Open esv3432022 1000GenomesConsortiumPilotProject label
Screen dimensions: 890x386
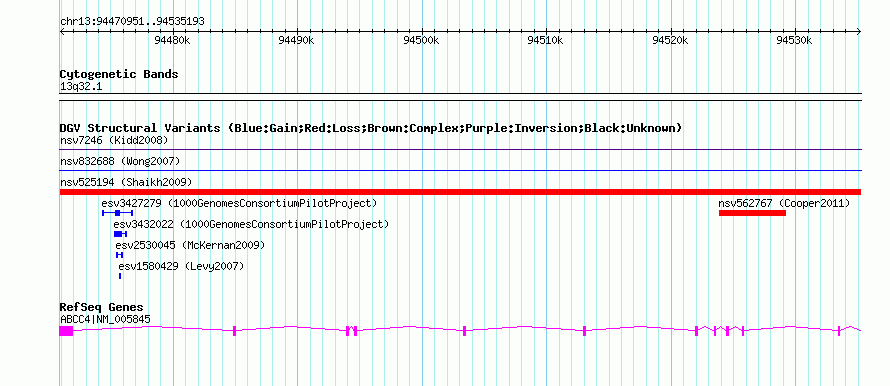(251, 224)
